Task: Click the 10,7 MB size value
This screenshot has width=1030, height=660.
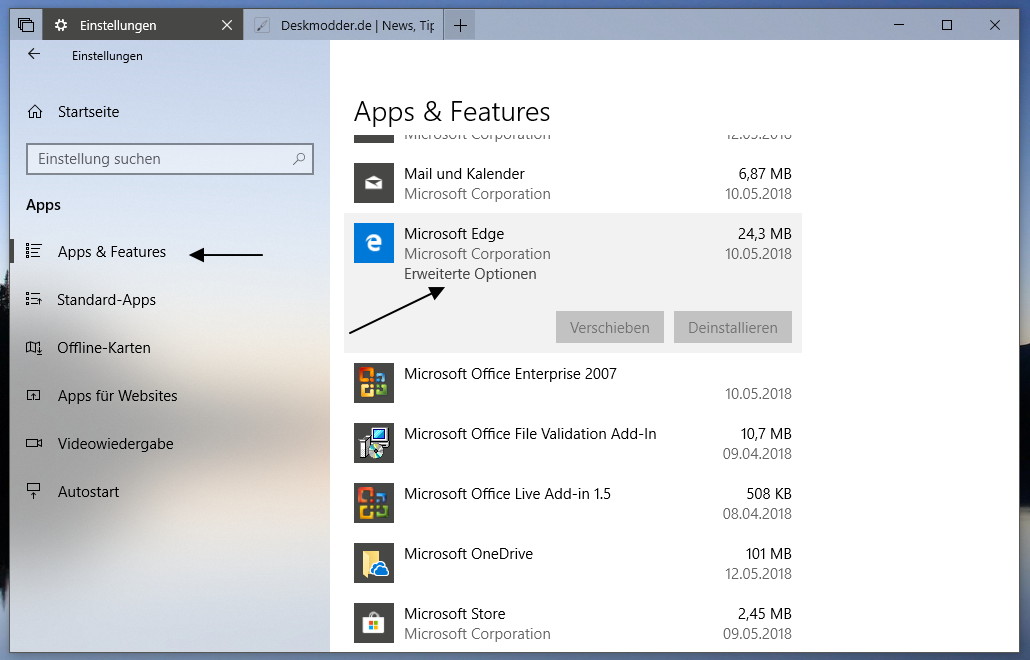Action: pyautogui.click(x=766, y=434)
